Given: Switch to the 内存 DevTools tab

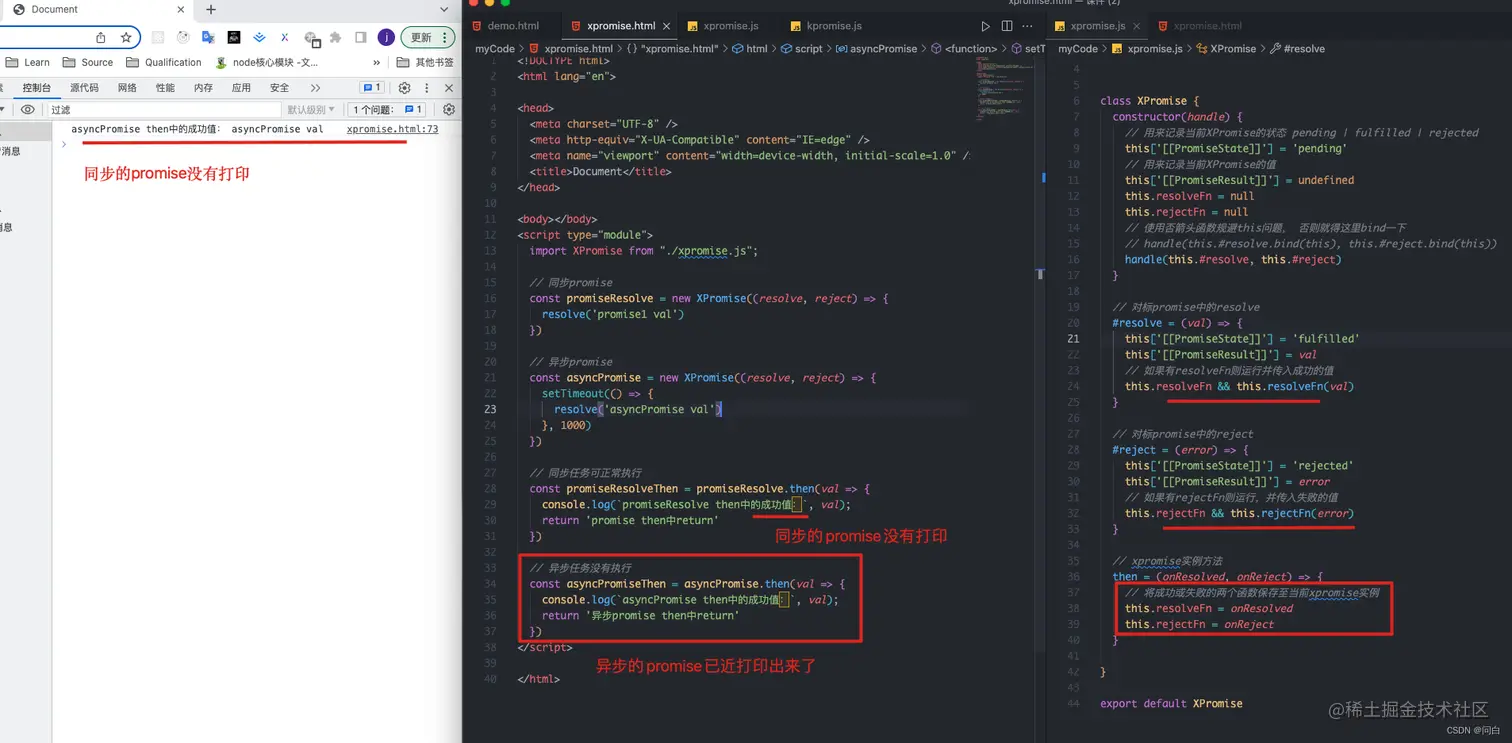Looking at the screenshot, I should tap(203, 88).
